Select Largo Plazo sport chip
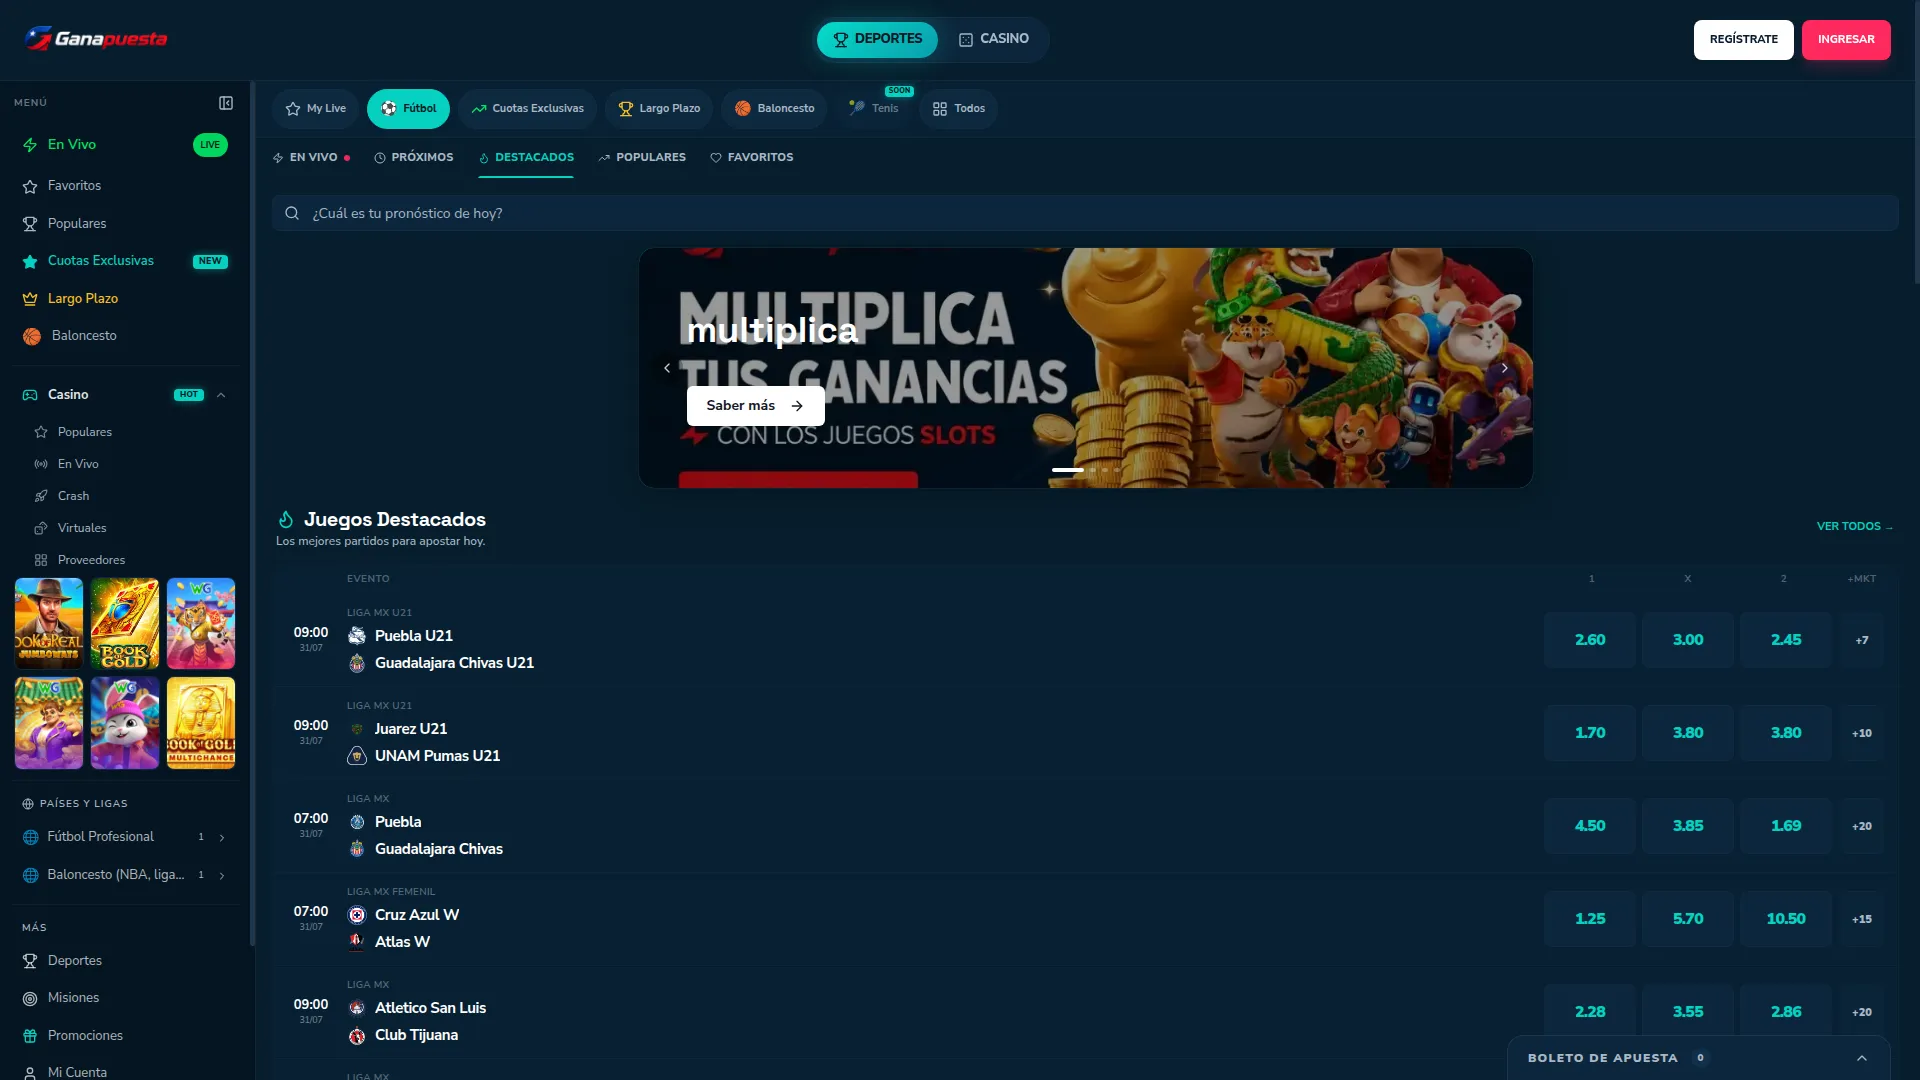Image resolution: width=1920 pixels, height=1080 pixels. click(x=658, y=109)
